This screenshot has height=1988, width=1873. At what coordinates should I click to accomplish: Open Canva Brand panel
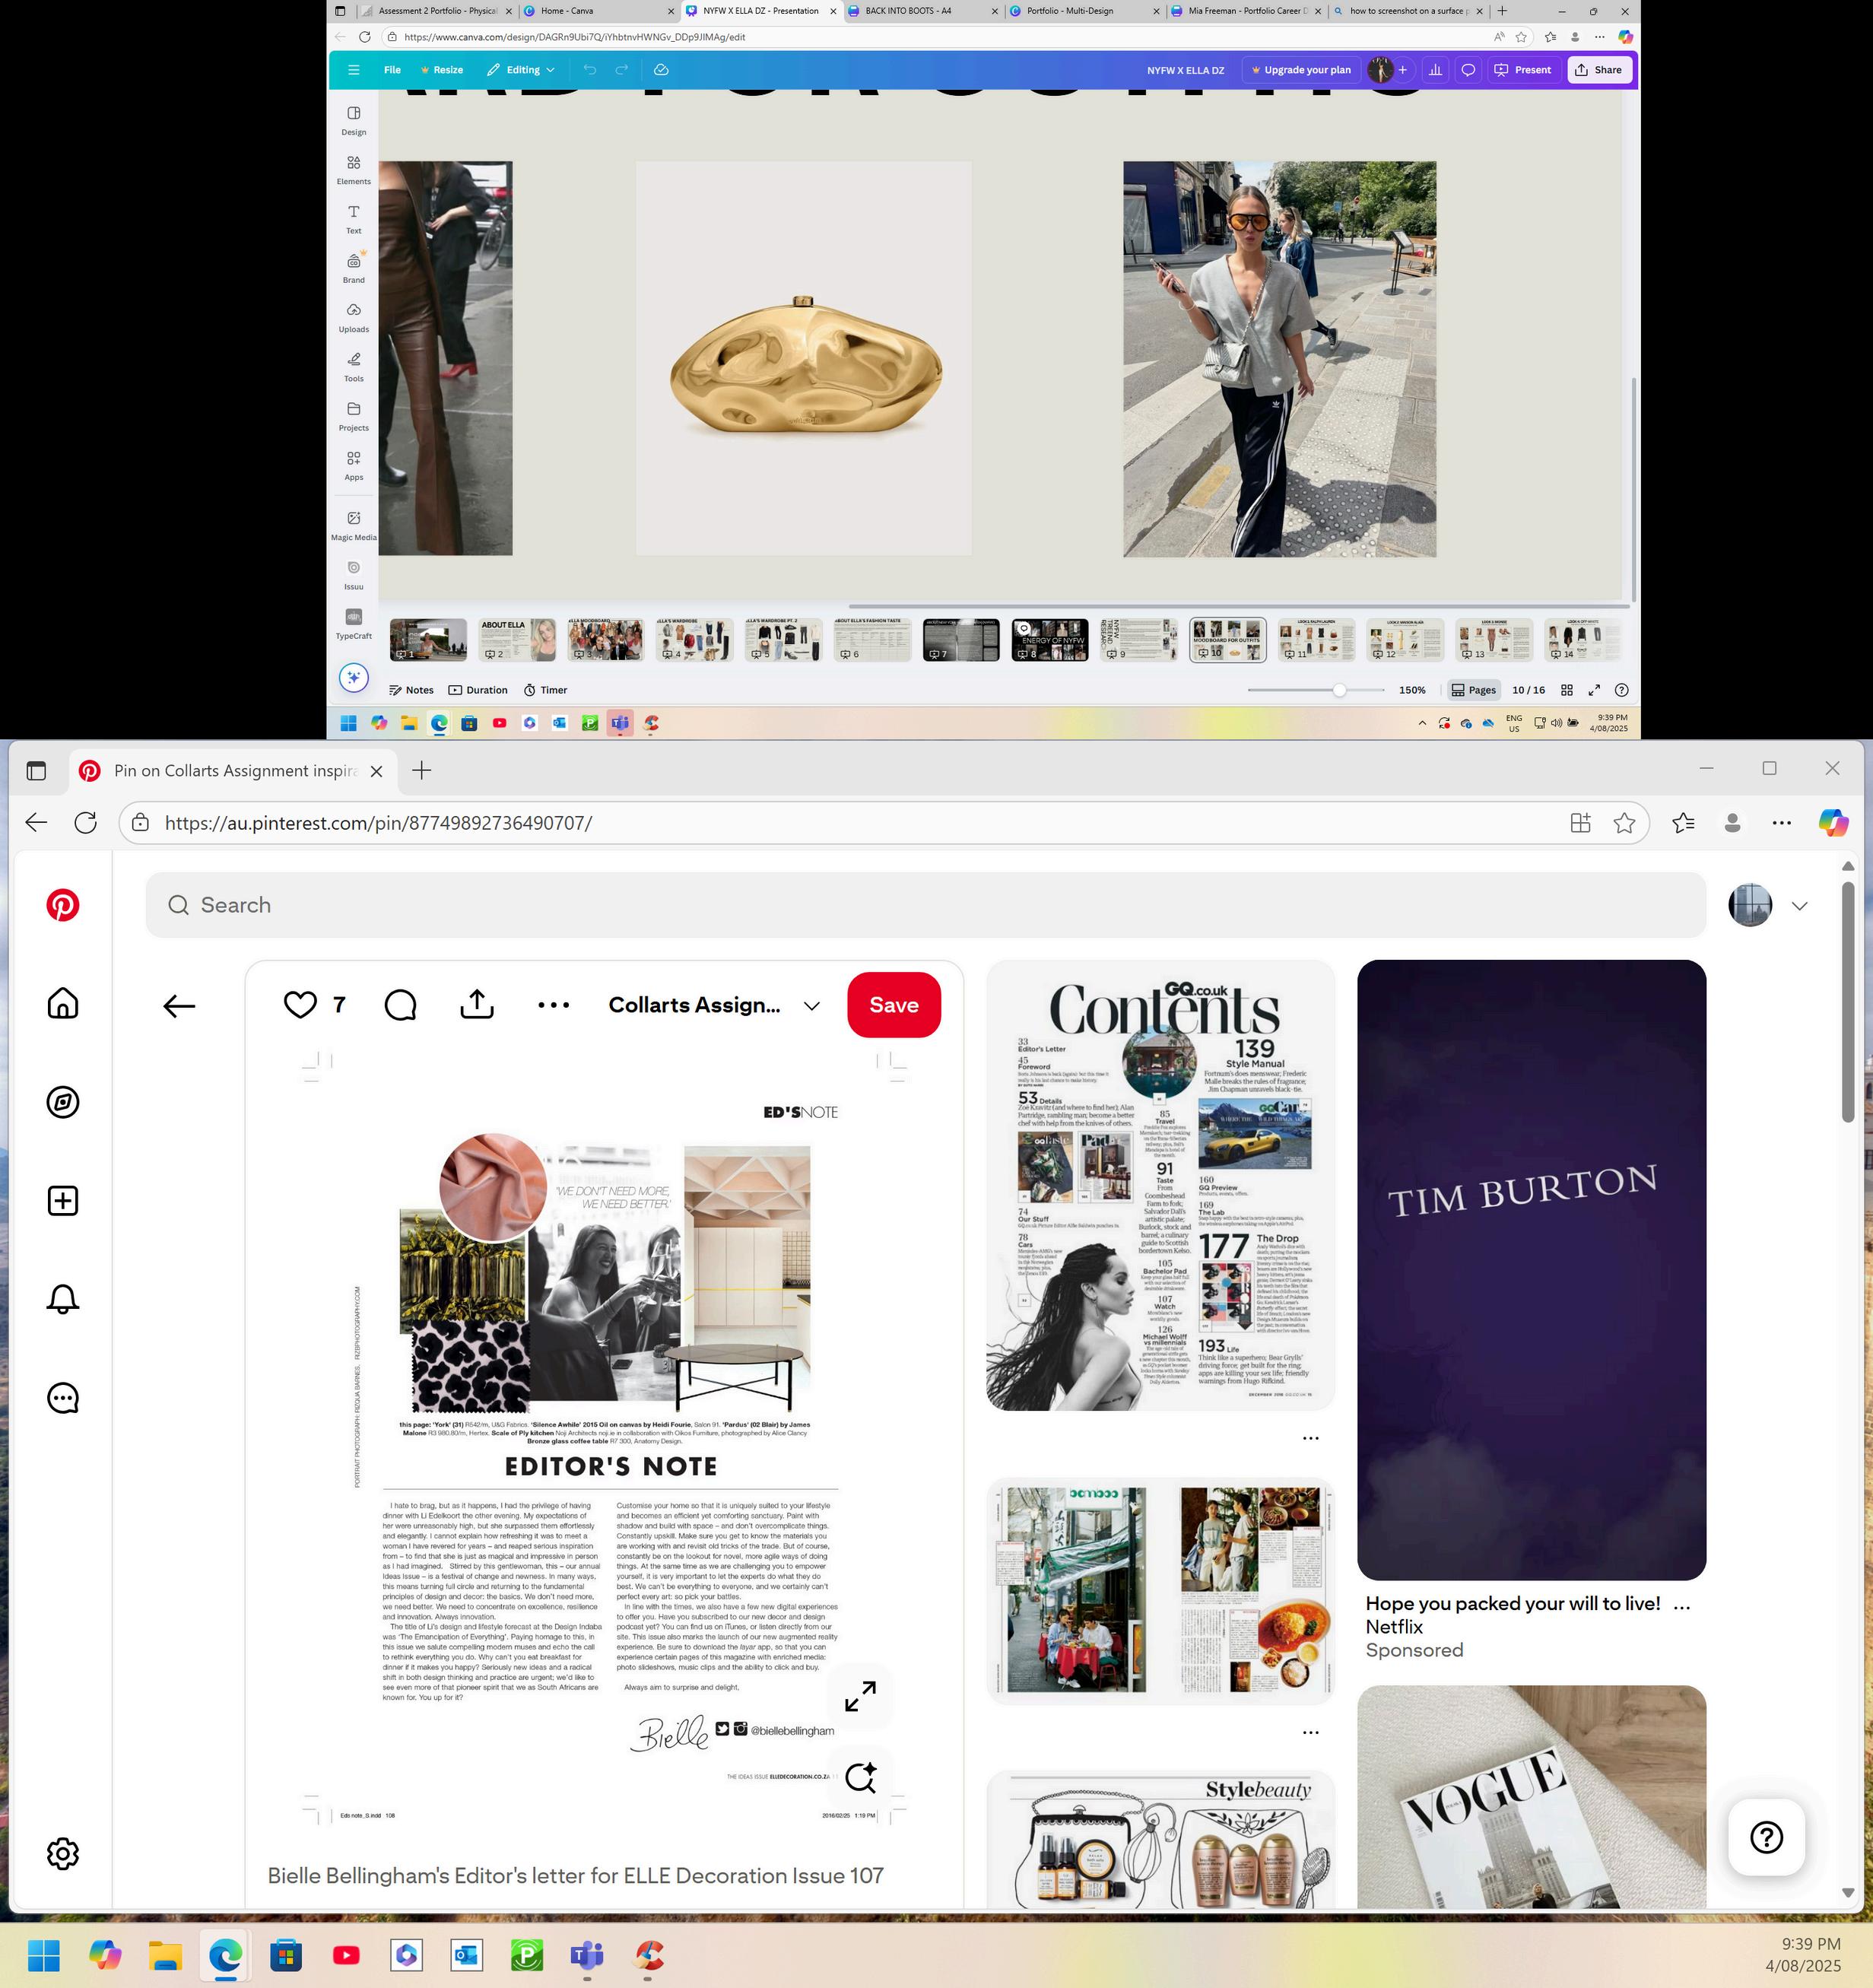[x=354, y=267]
